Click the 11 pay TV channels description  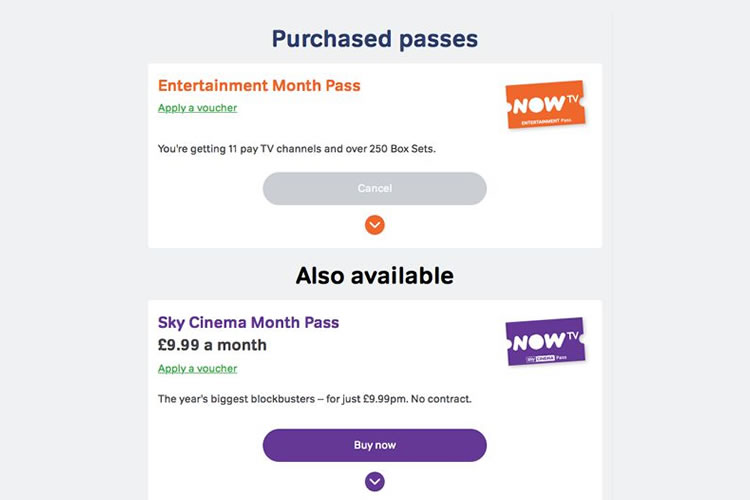click(296, 148)
